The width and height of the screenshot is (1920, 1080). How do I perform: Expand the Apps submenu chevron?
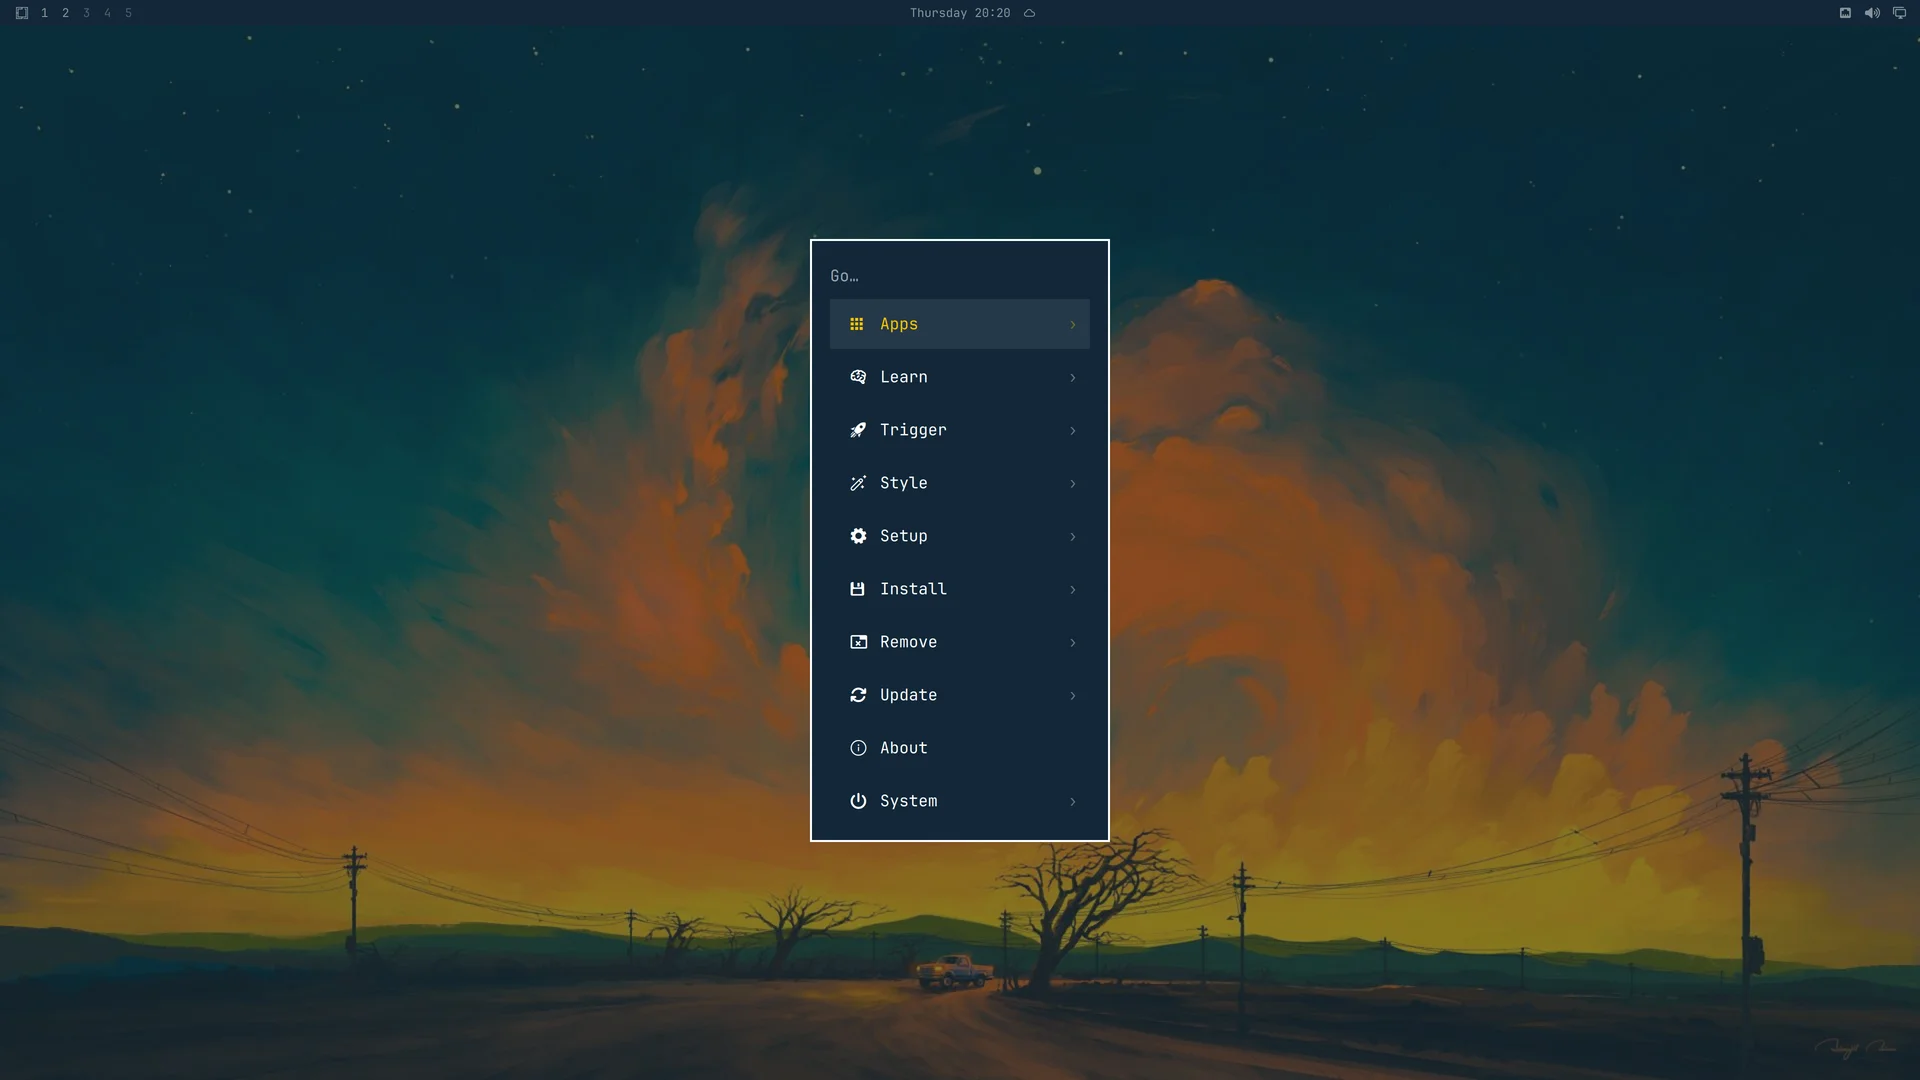1073,324
